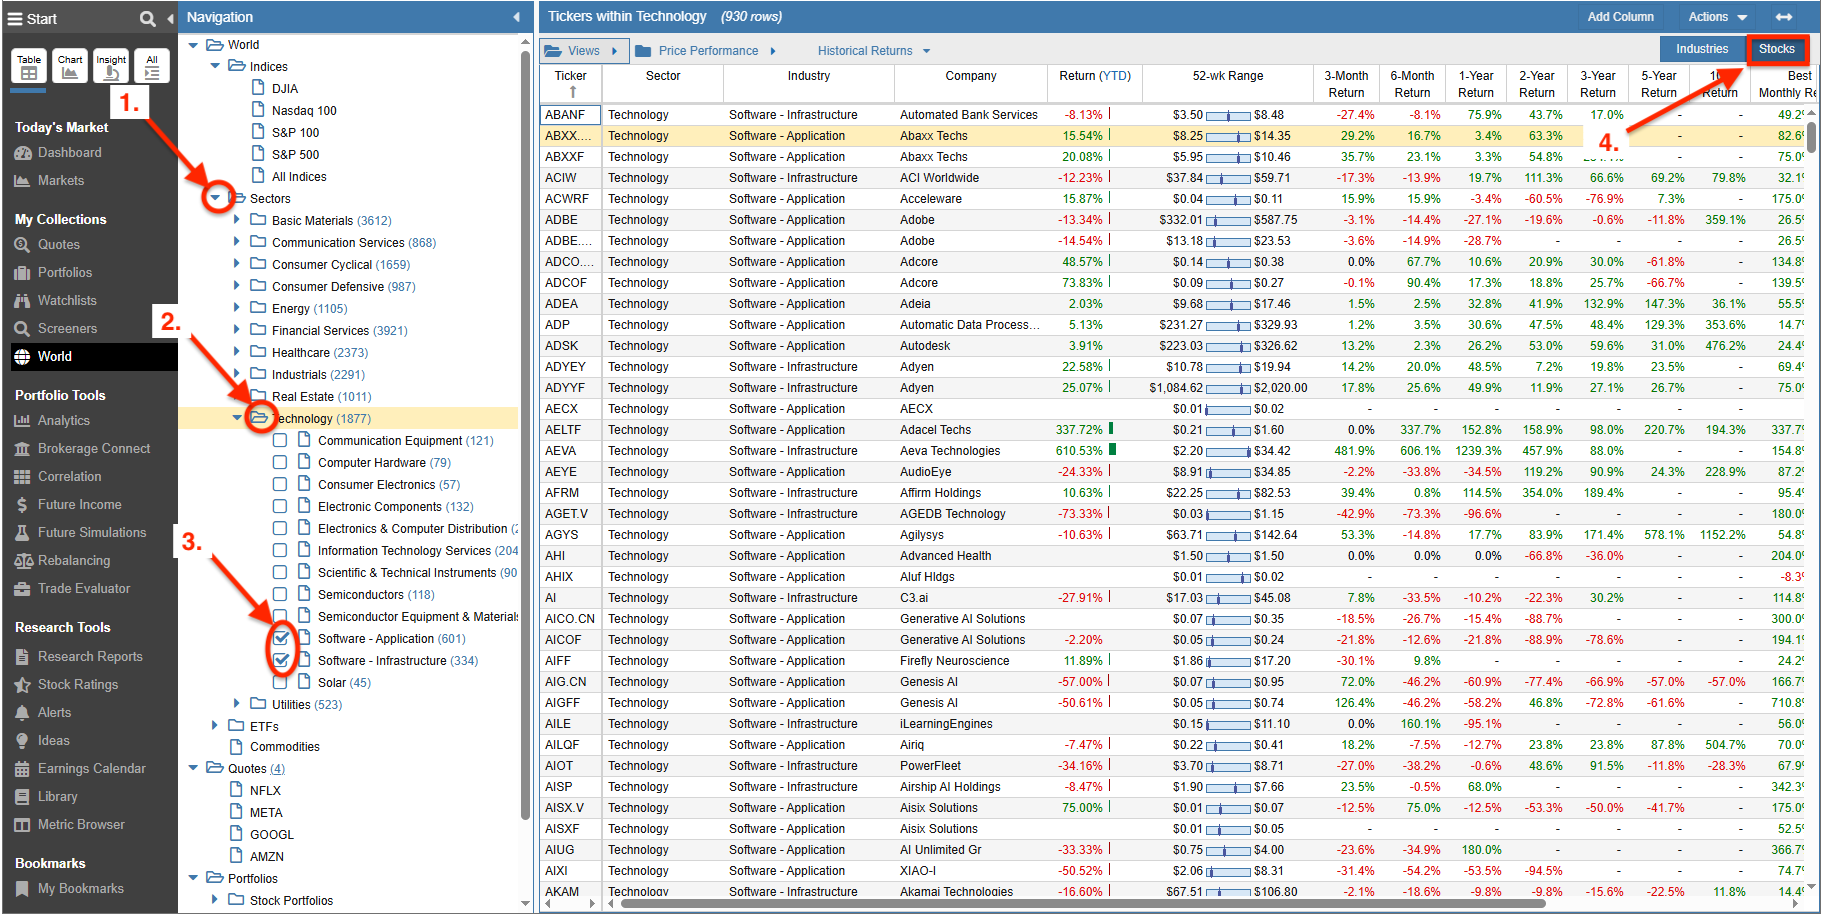Open the Earnings Calendar
1826x920 pixels.
(91, 768)
